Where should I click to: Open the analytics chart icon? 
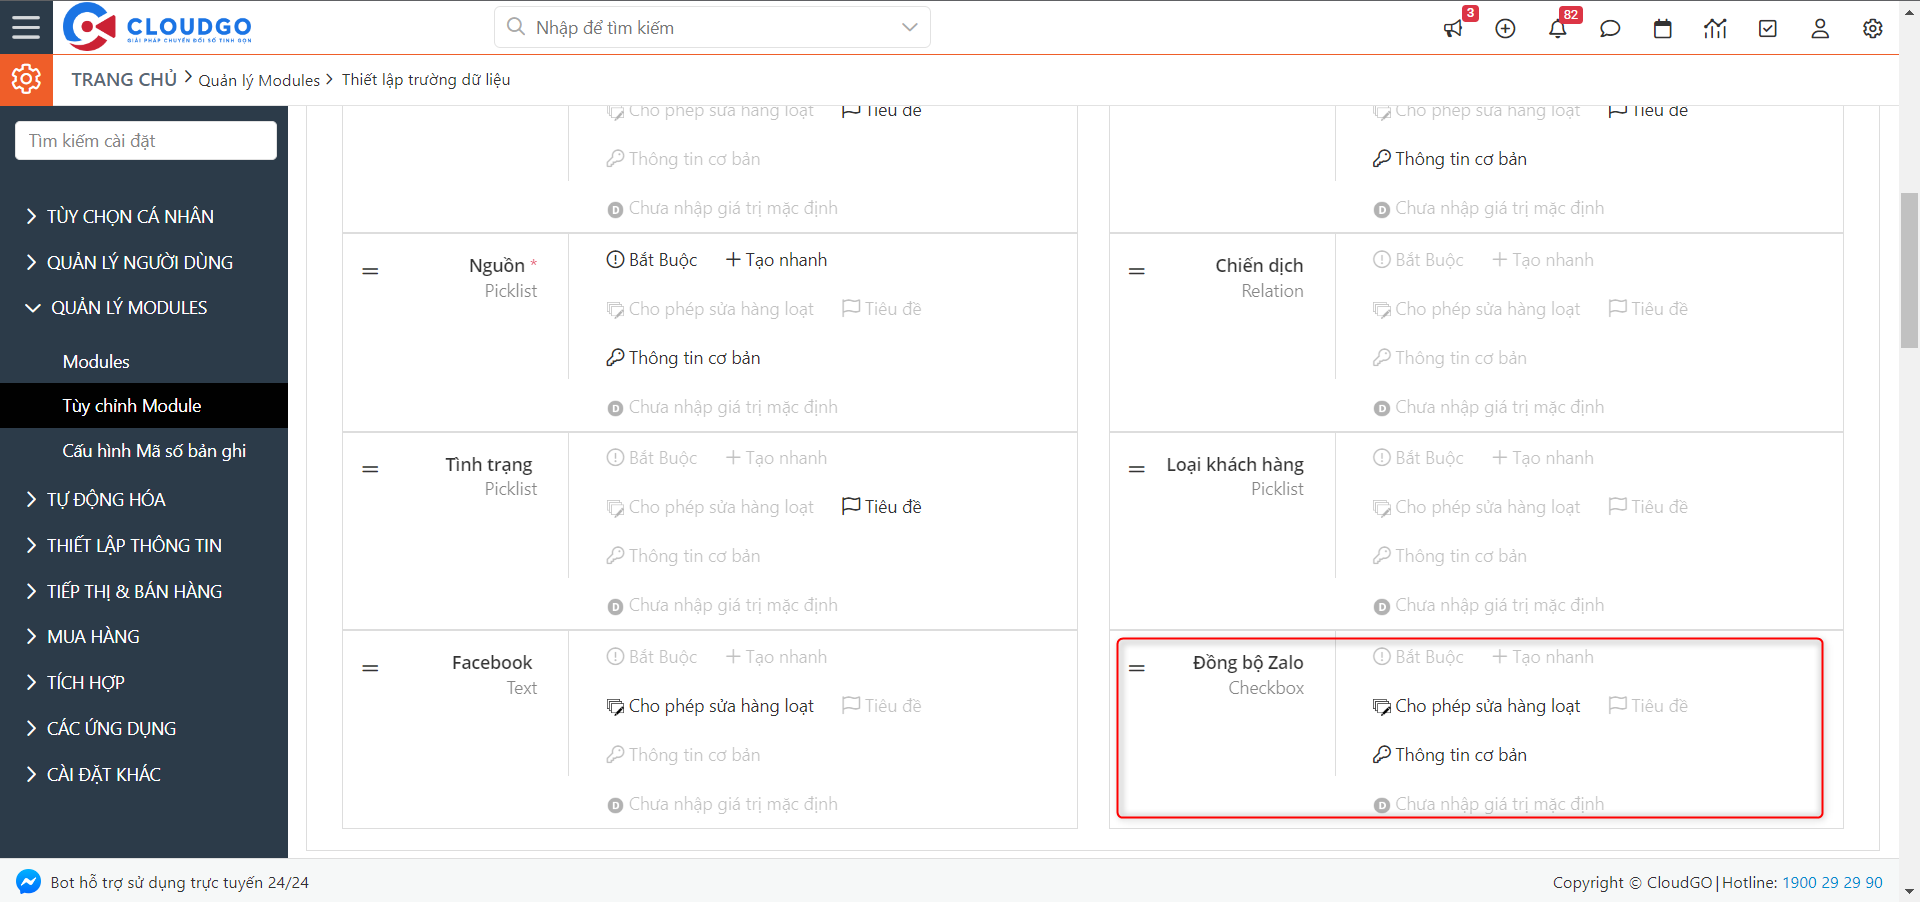[1715, 29]
